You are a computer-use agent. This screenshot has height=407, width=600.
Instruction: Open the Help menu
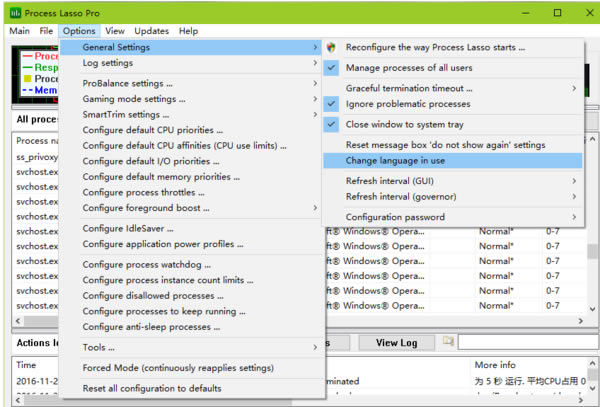[188, 31]
